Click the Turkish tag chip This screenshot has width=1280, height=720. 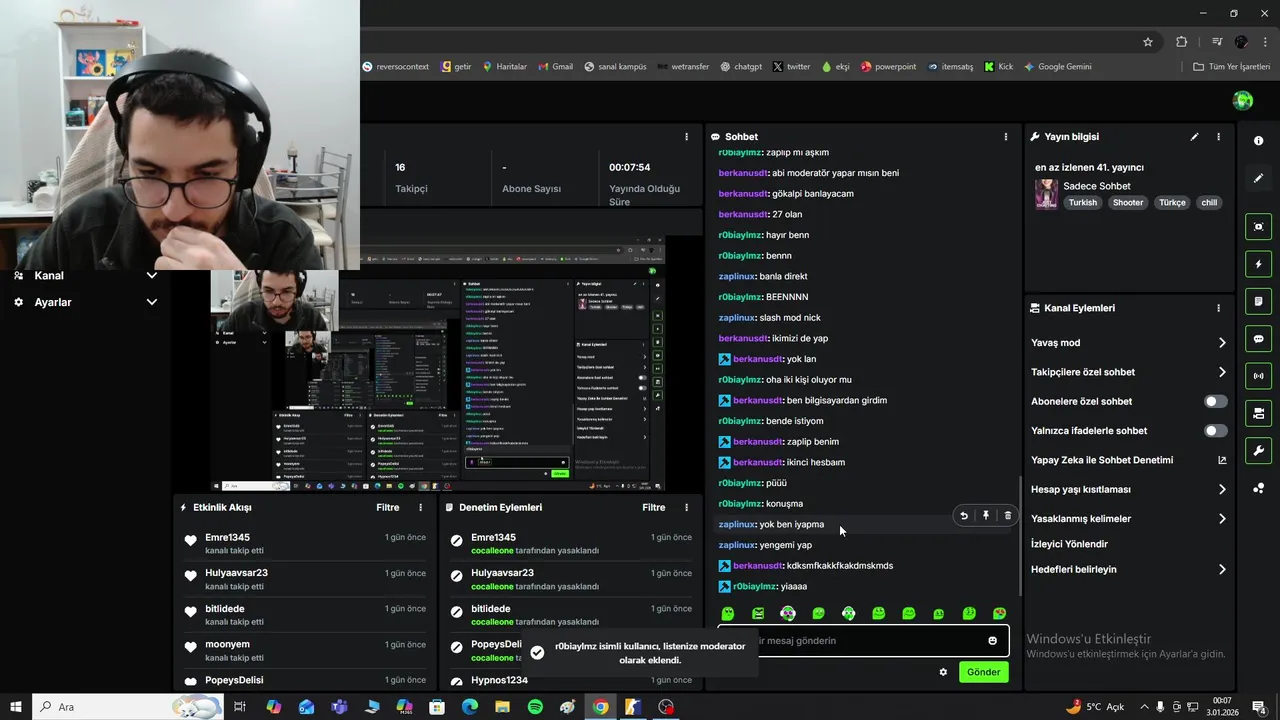click(x=1082, y=202)
